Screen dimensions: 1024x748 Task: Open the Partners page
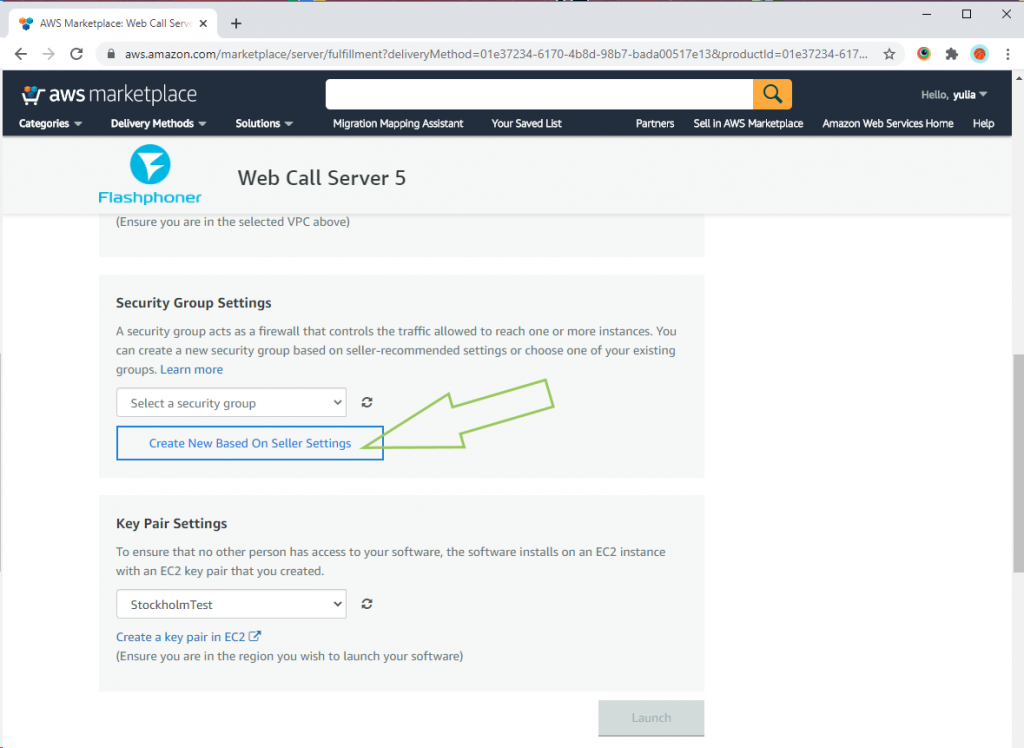(x=654, y=123)
